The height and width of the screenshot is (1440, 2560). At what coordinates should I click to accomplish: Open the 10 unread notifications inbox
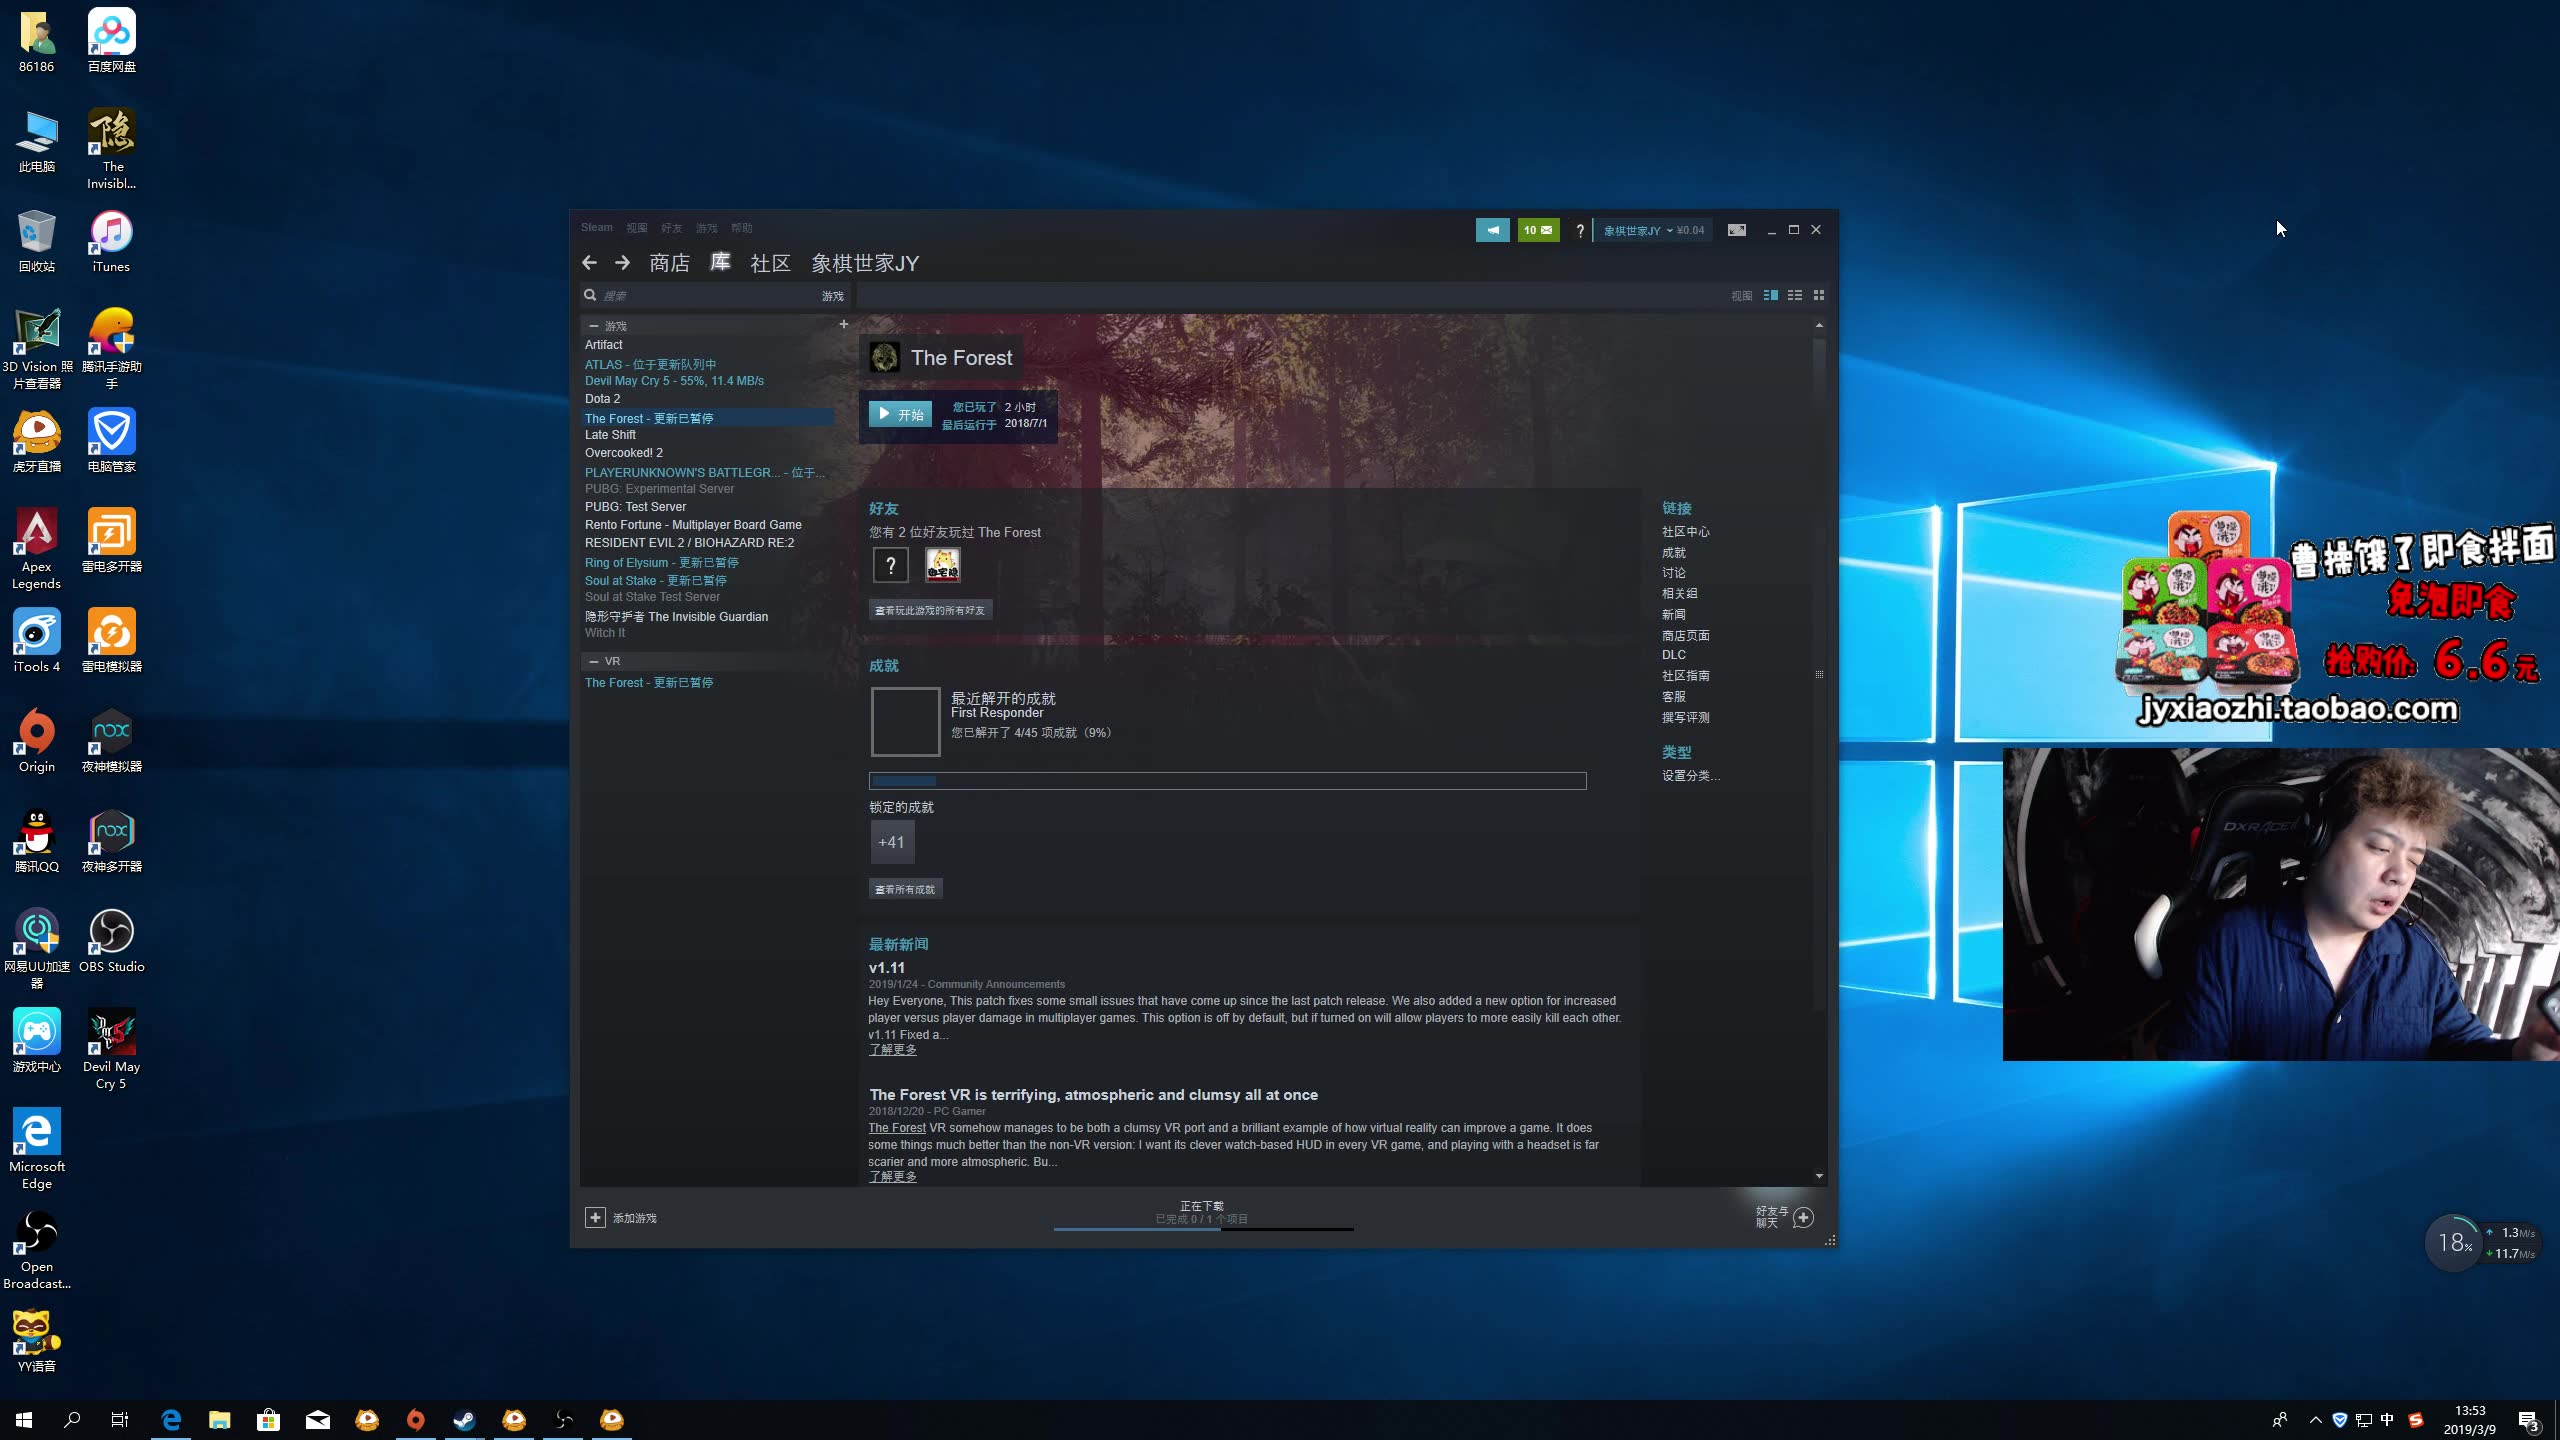(1538, 230)
